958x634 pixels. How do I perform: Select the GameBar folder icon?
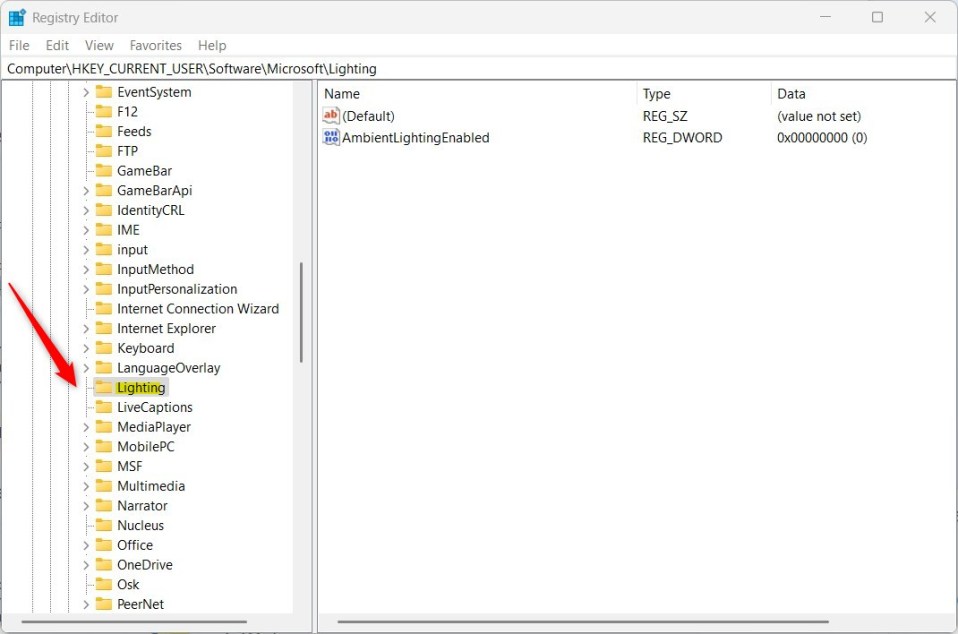coord(104,171)
